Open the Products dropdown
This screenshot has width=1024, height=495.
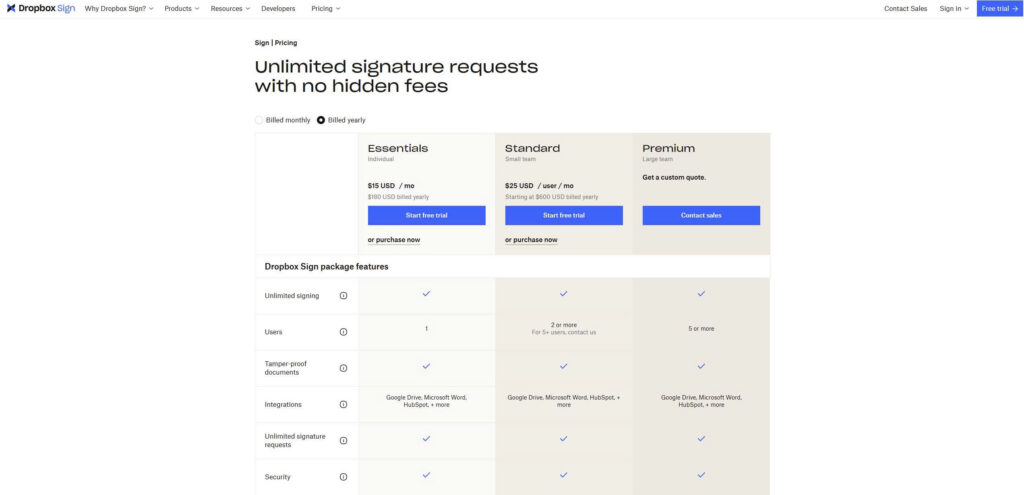(x=181, y=8)
